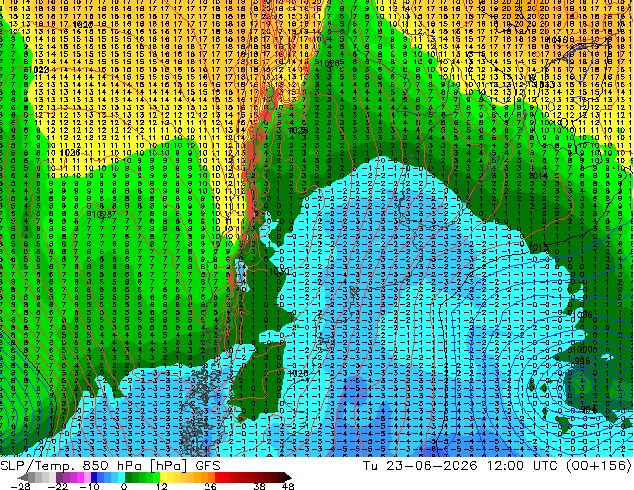Click the 'SLP/Temp. 850 hPa [hPa] GFS' title

110,466
